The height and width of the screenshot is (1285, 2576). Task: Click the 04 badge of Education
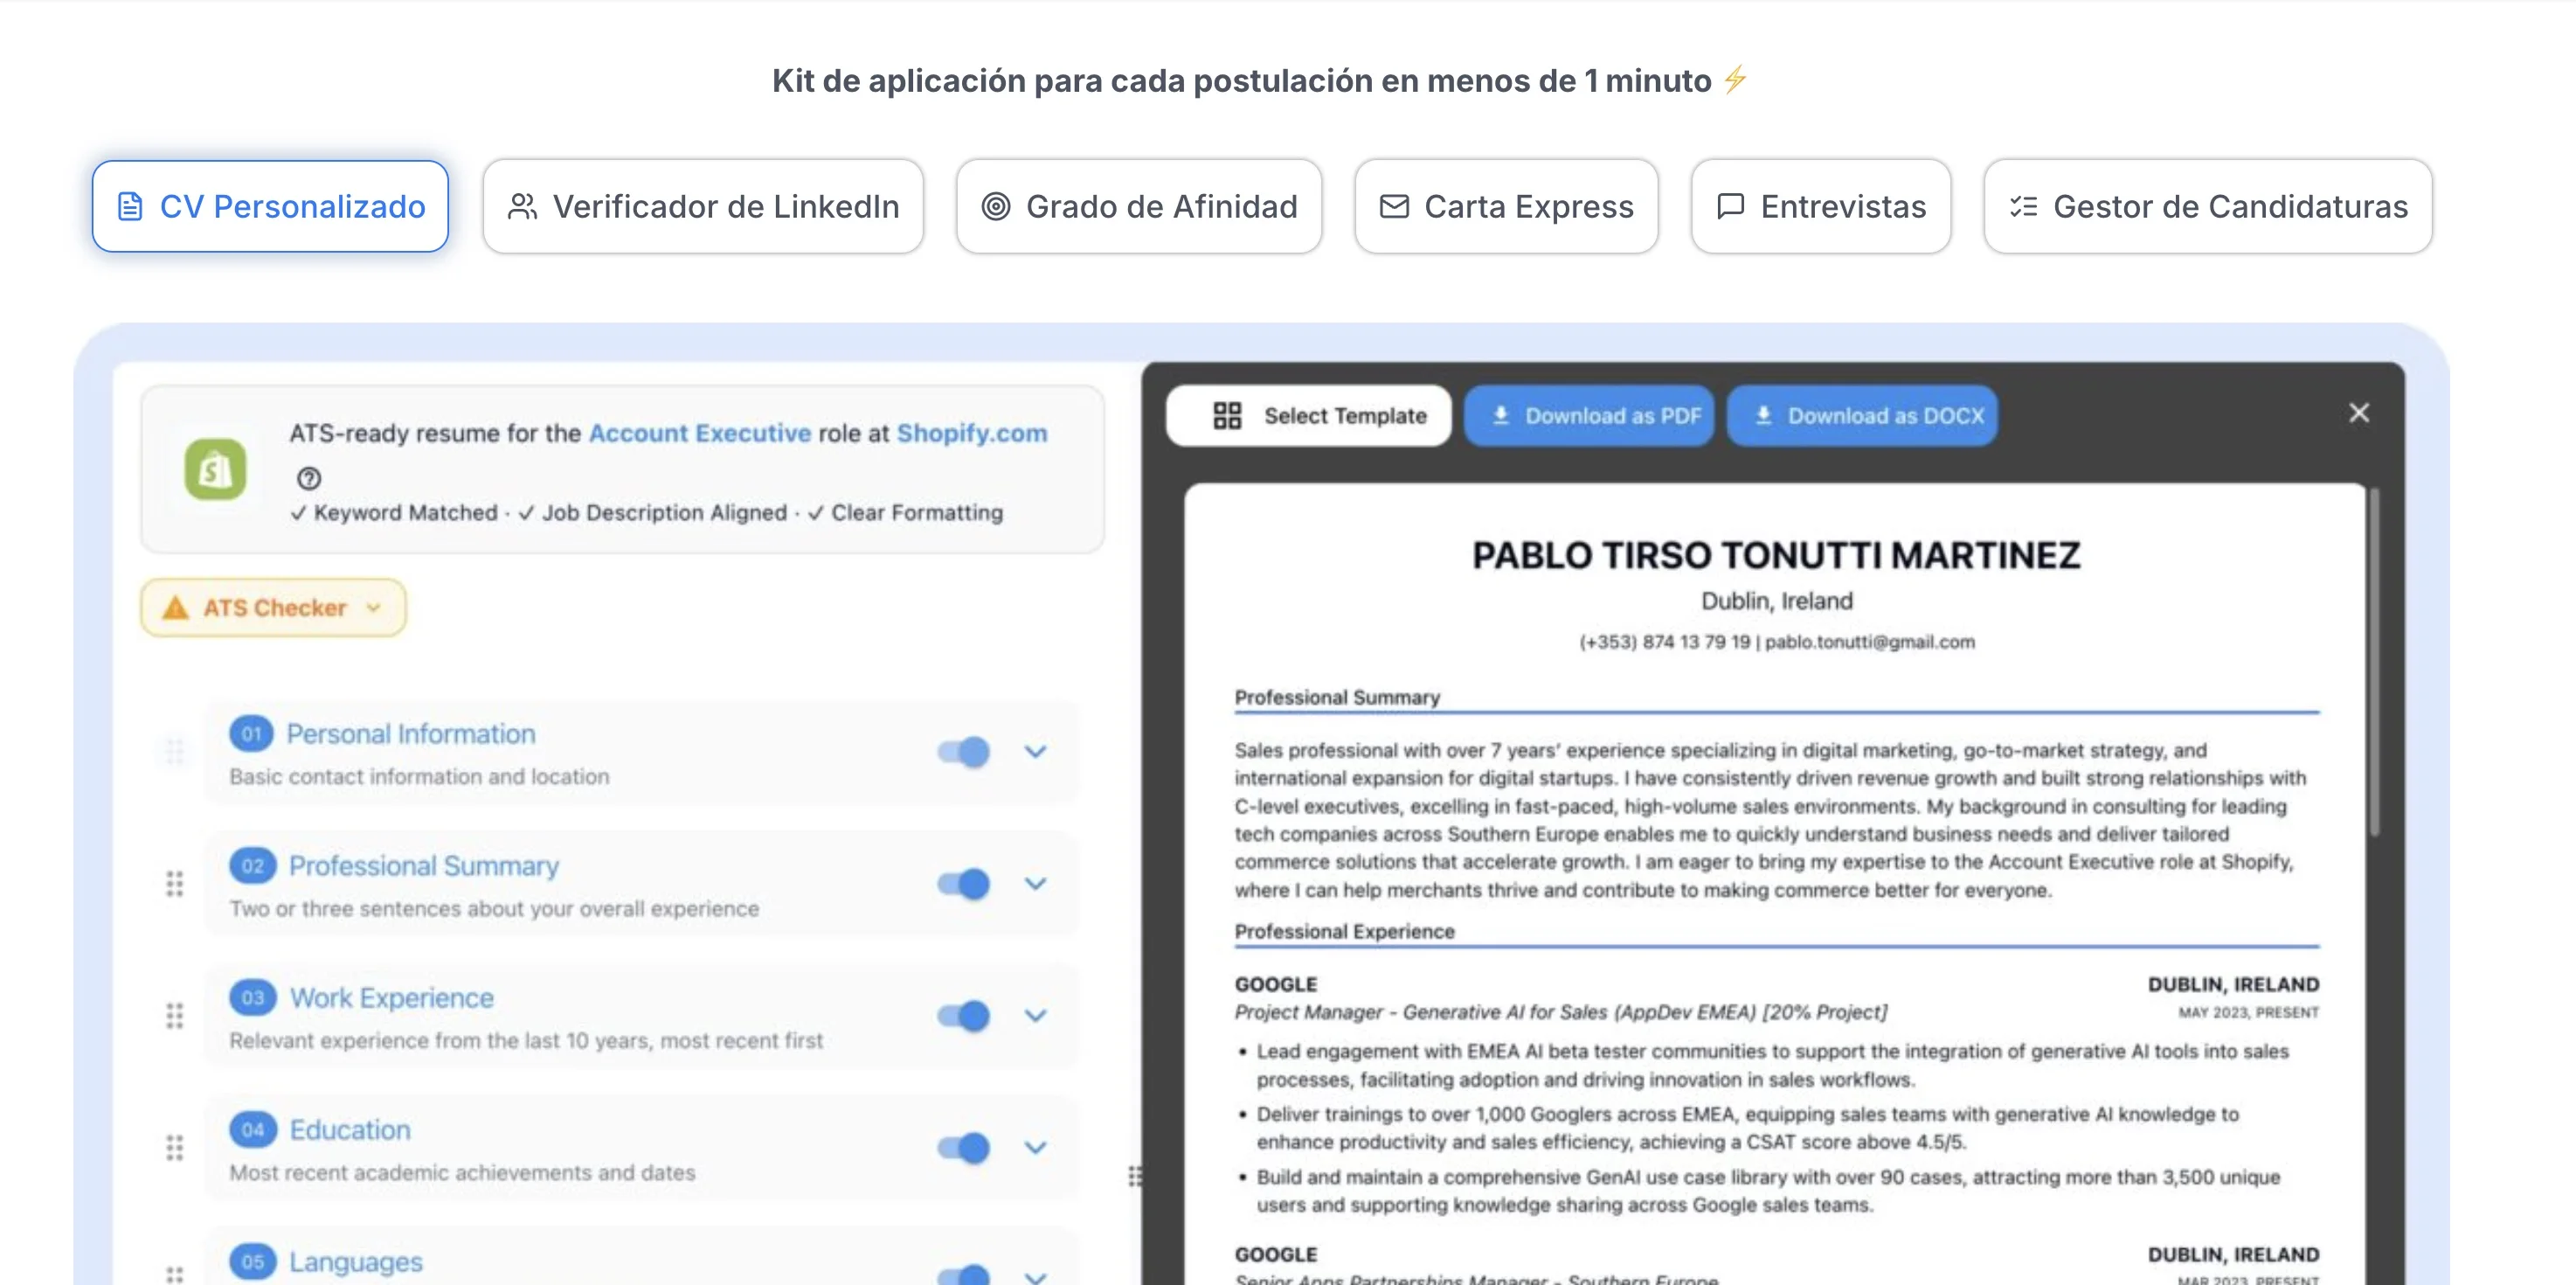point(252,1129)
